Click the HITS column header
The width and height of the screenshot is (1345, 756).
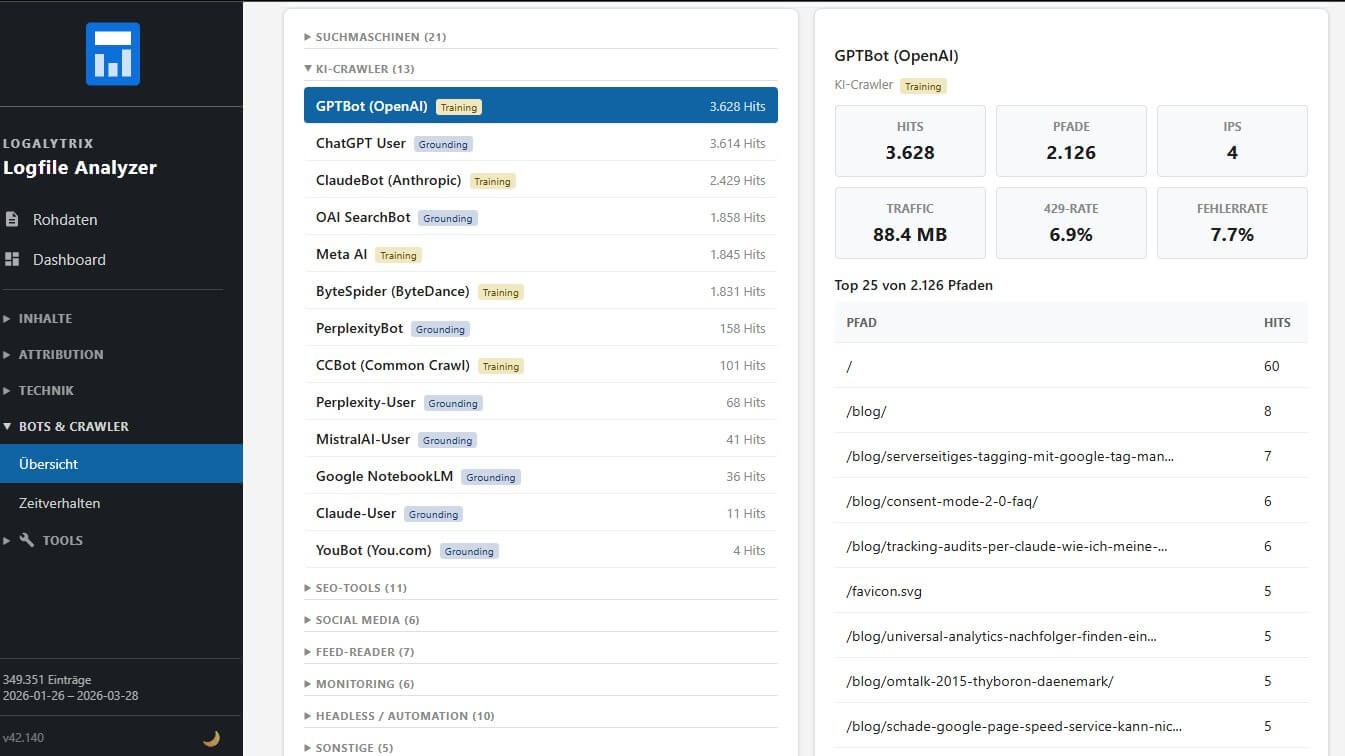point(1277,322)
